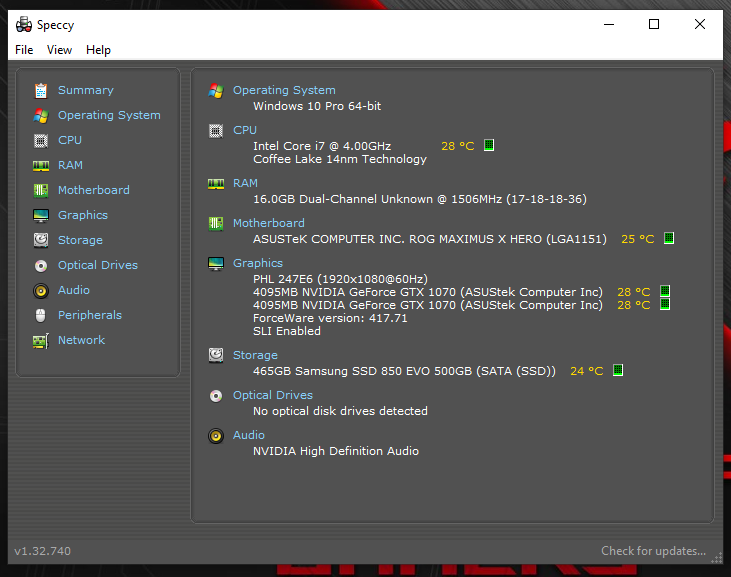The height and width of the screenshot is (577, 731).
Task: Open CPU section from sidebar
Action: pos(70,140)
